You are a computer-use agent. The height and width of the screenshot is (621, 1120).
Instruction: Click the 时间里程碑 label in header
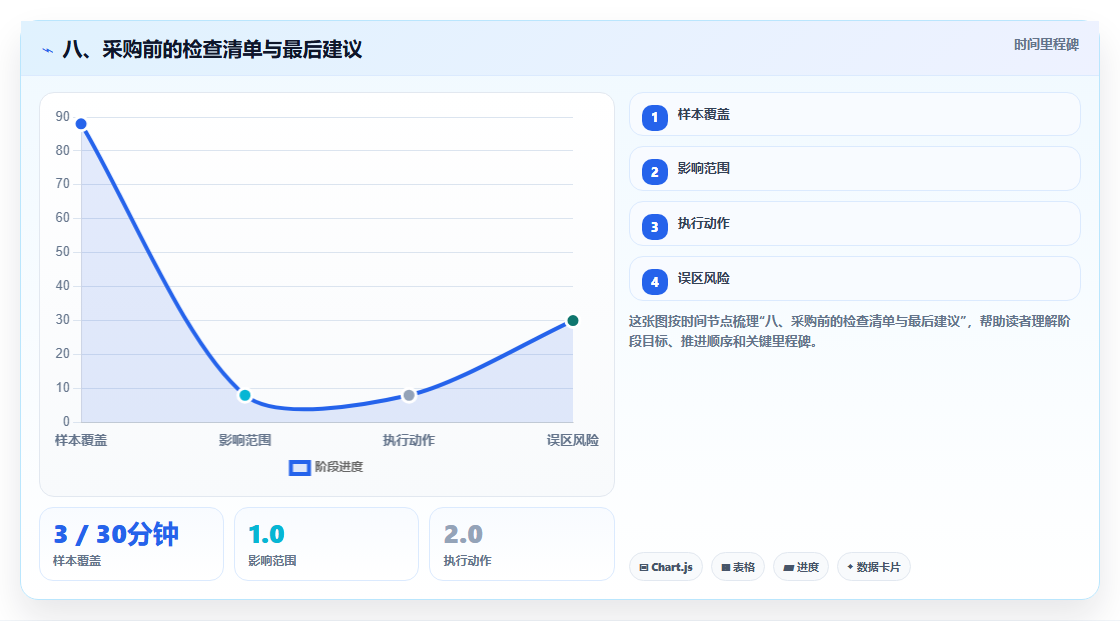(x=1046, y=45)
